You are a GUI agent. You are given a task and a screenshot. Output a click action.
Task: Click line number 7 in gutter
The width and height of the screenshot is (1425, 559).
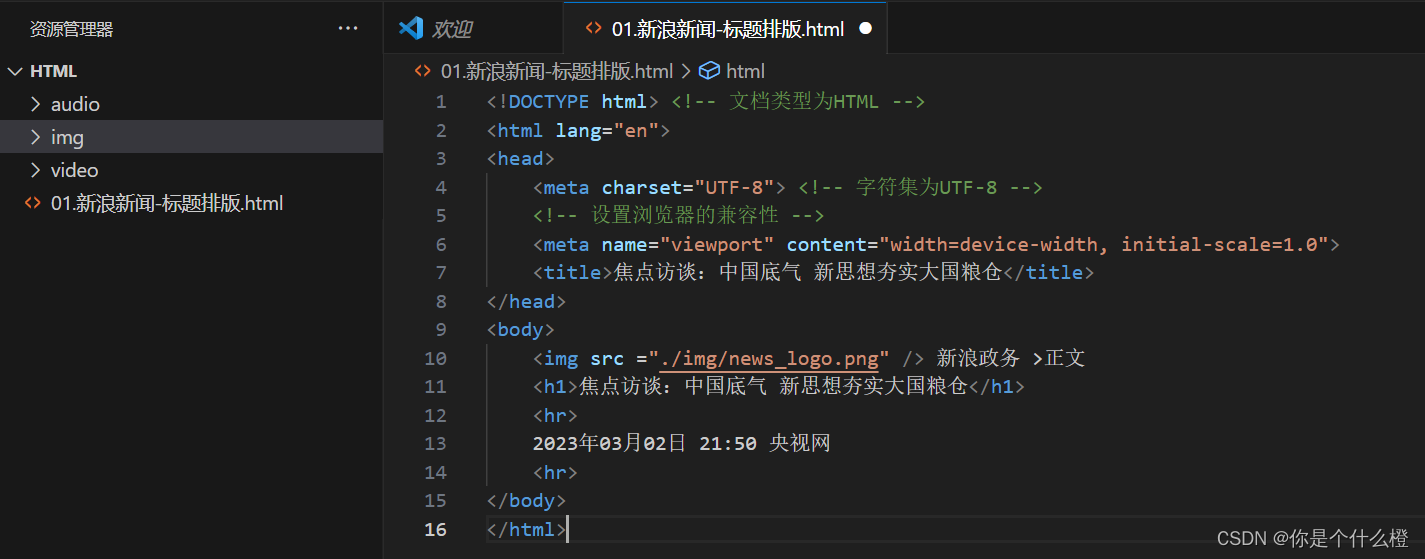click(x=441, y=272)
